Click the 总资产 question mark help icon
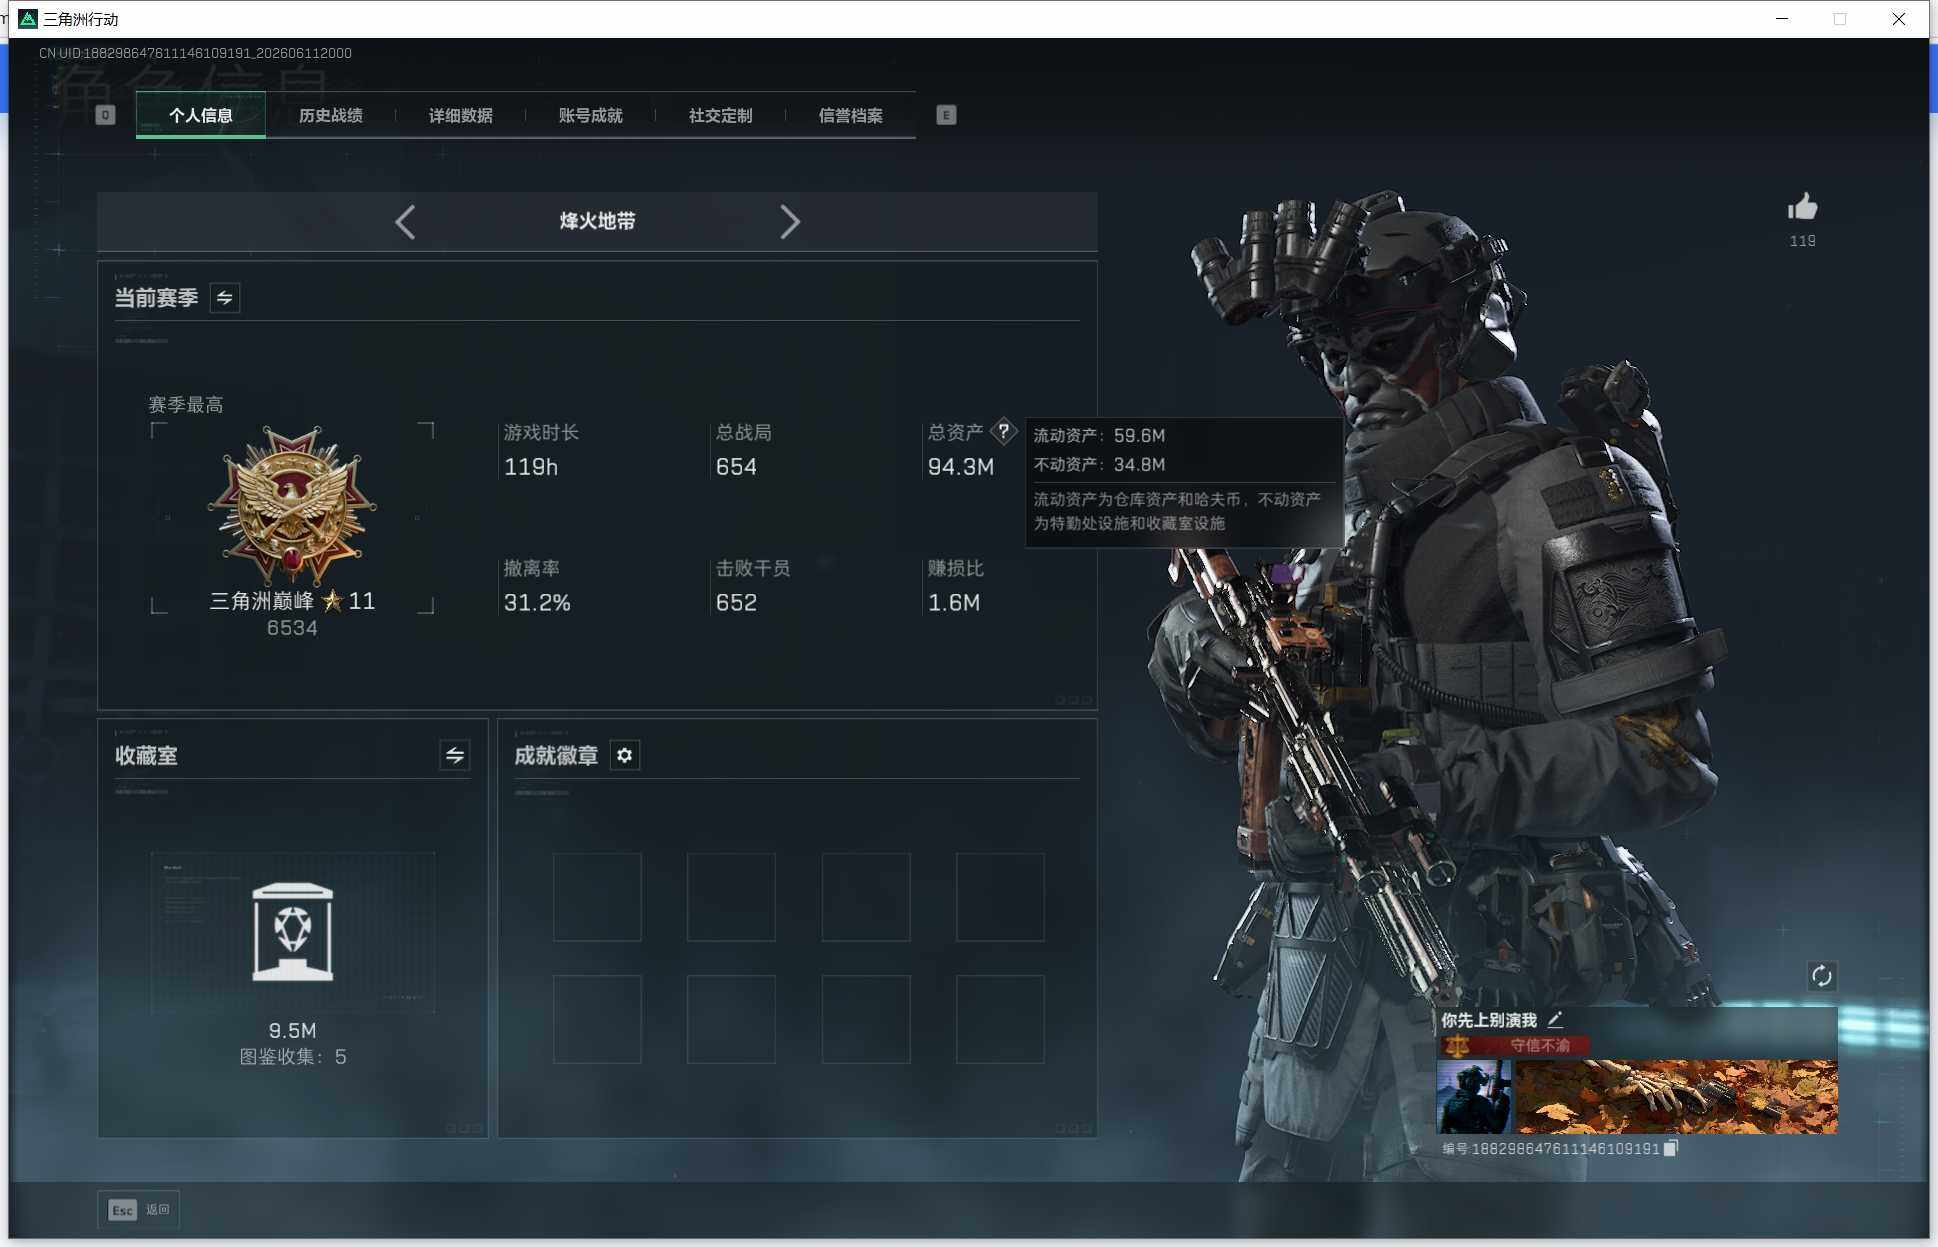This screenshot has height=1247, width=1938. tap(1003, 432)
